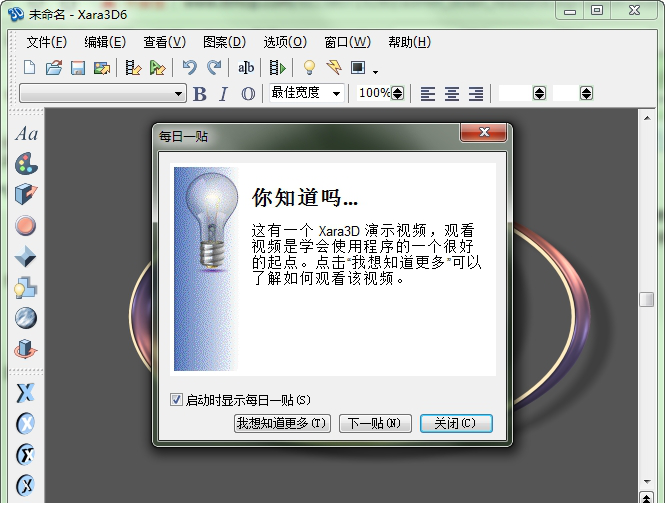Viewport: 665px width, 523px height.
Task: Expand the font name dropdown
Action: [x=179, y=93]
